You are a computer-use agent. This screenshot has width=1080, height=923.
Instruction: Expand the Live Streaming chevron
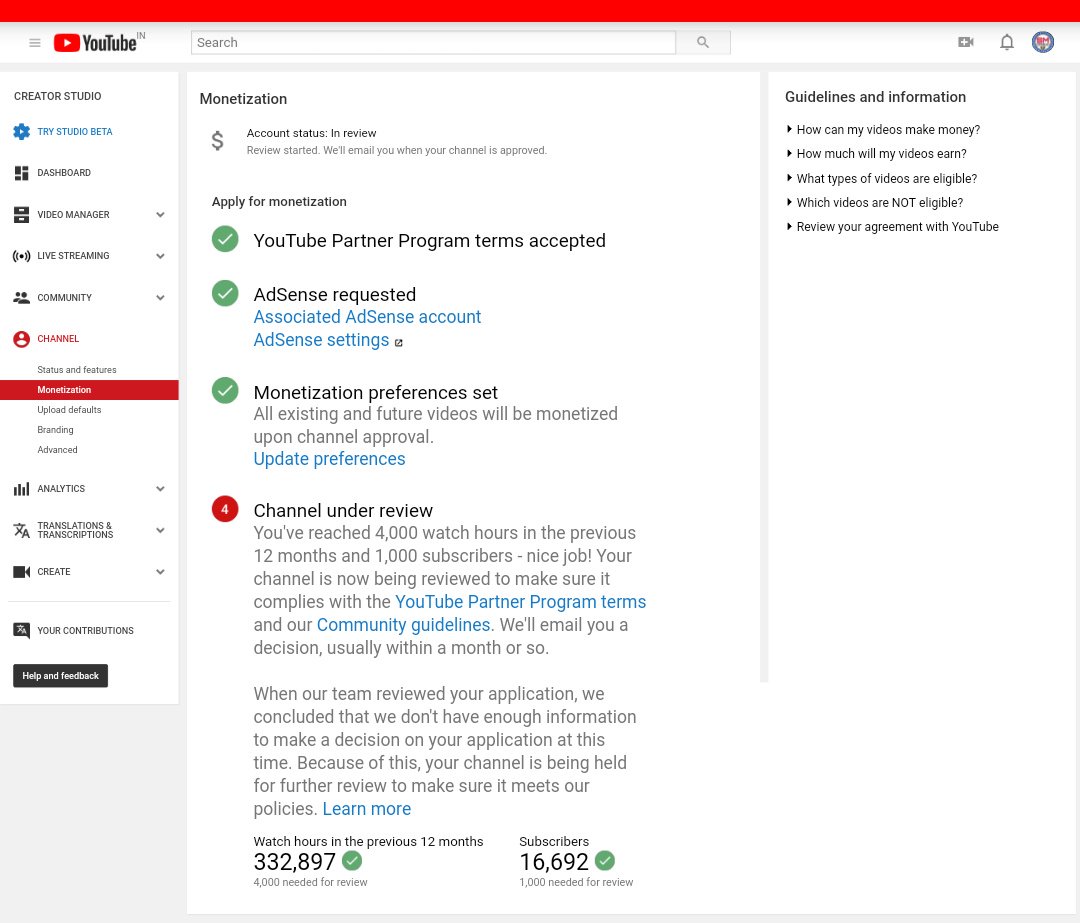point(160,256)
